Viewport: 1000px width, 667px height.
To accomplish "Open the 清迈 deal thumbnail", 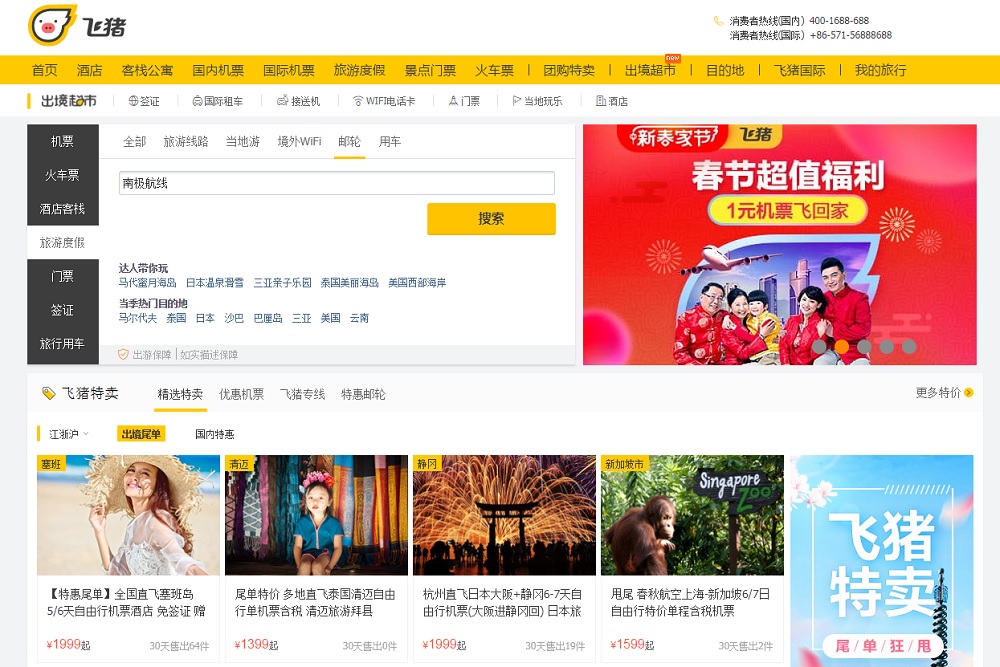I will pos(316,515).
